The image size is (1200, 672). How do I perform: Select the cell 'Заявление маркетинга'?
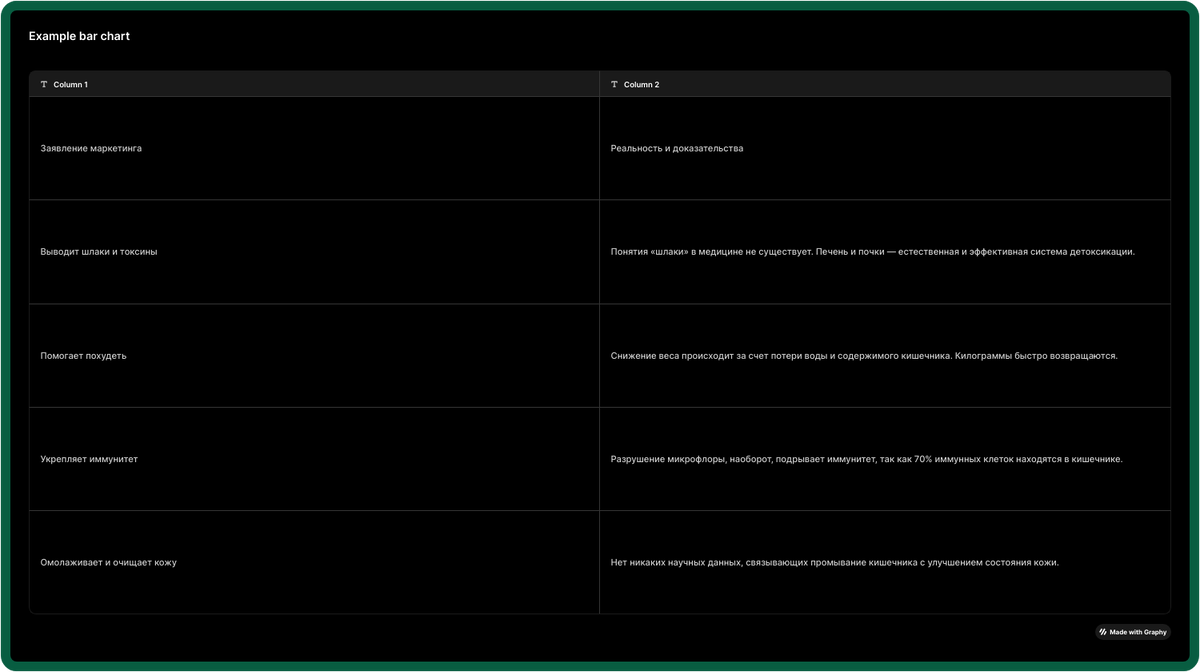(314, 148)
